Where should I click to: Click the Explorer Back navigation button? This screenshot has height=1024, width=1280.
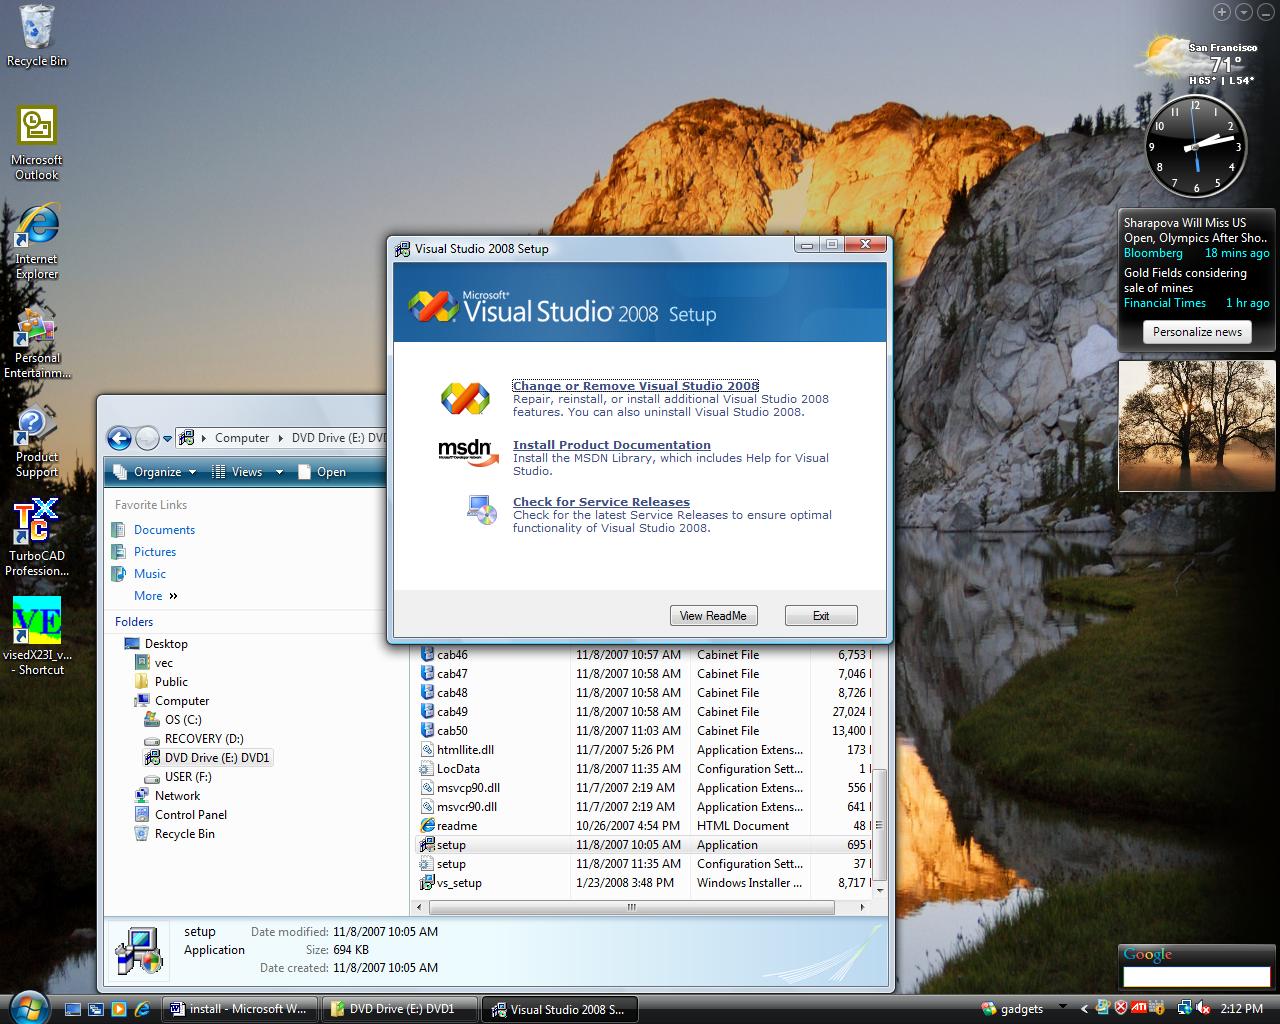tap(119, 438)
